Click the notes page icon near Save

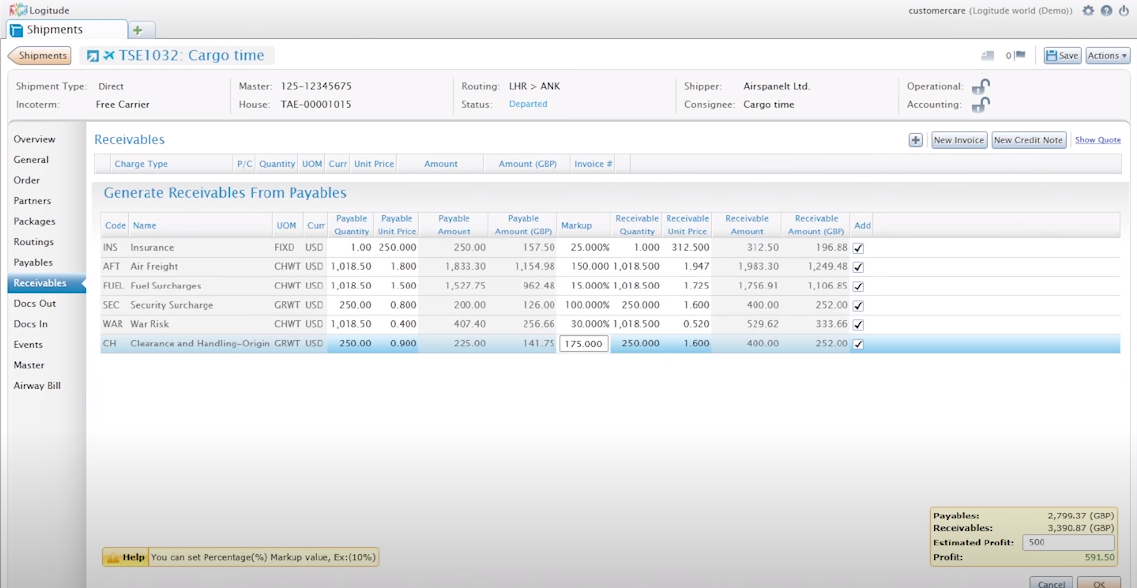[x=987, y=55]
